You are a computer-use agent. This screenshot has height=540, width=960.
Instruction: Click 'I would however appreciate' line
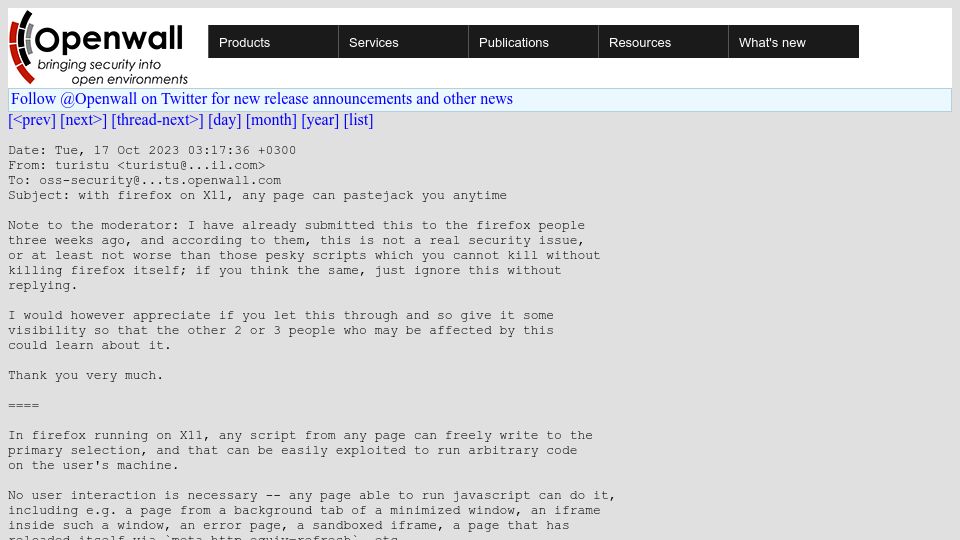[x=281, y=315]
